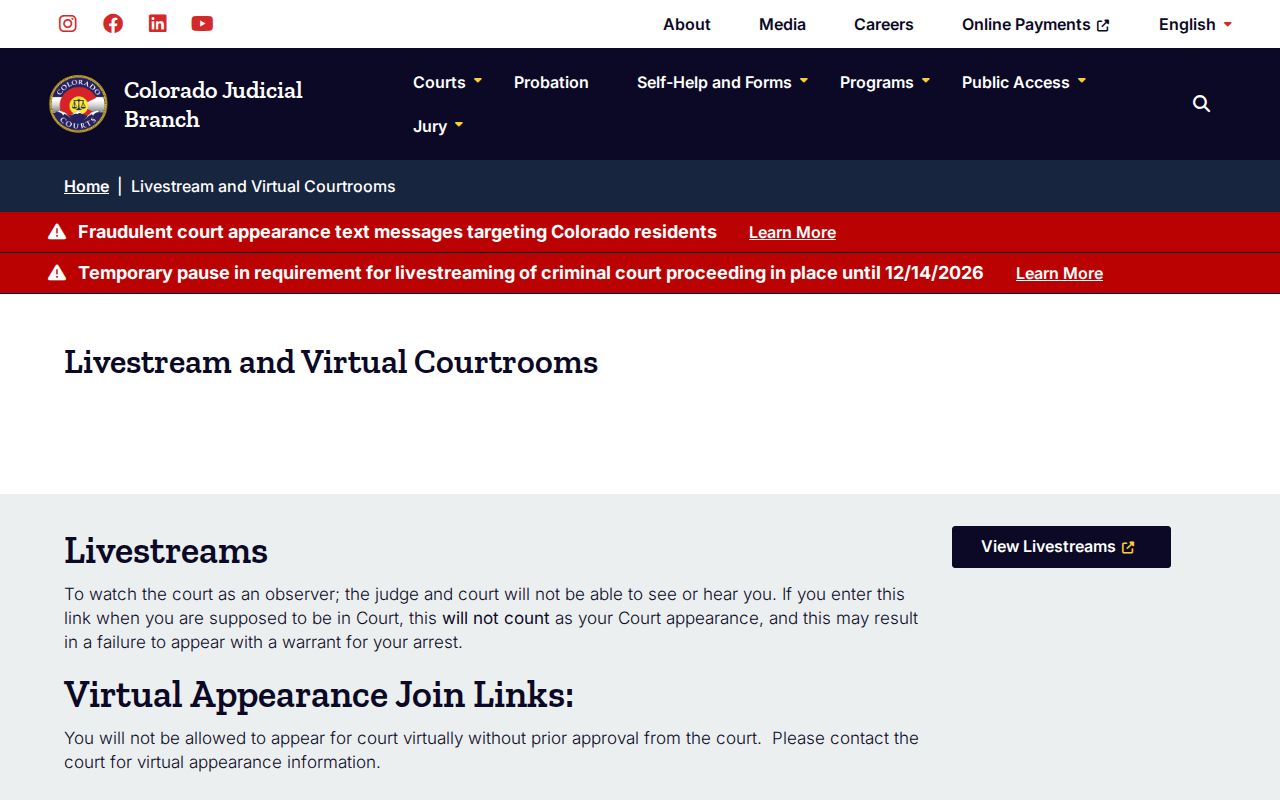Click the Colorado Courts seal logo
The width and height of the screenshot is (1280, 800).
(78, 104)
